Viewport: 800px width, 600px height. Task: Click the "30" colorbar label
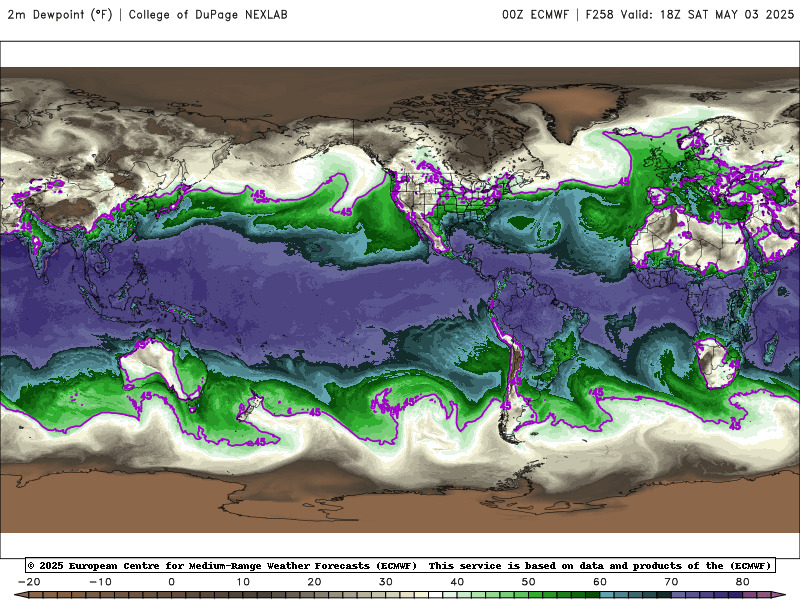386,582
